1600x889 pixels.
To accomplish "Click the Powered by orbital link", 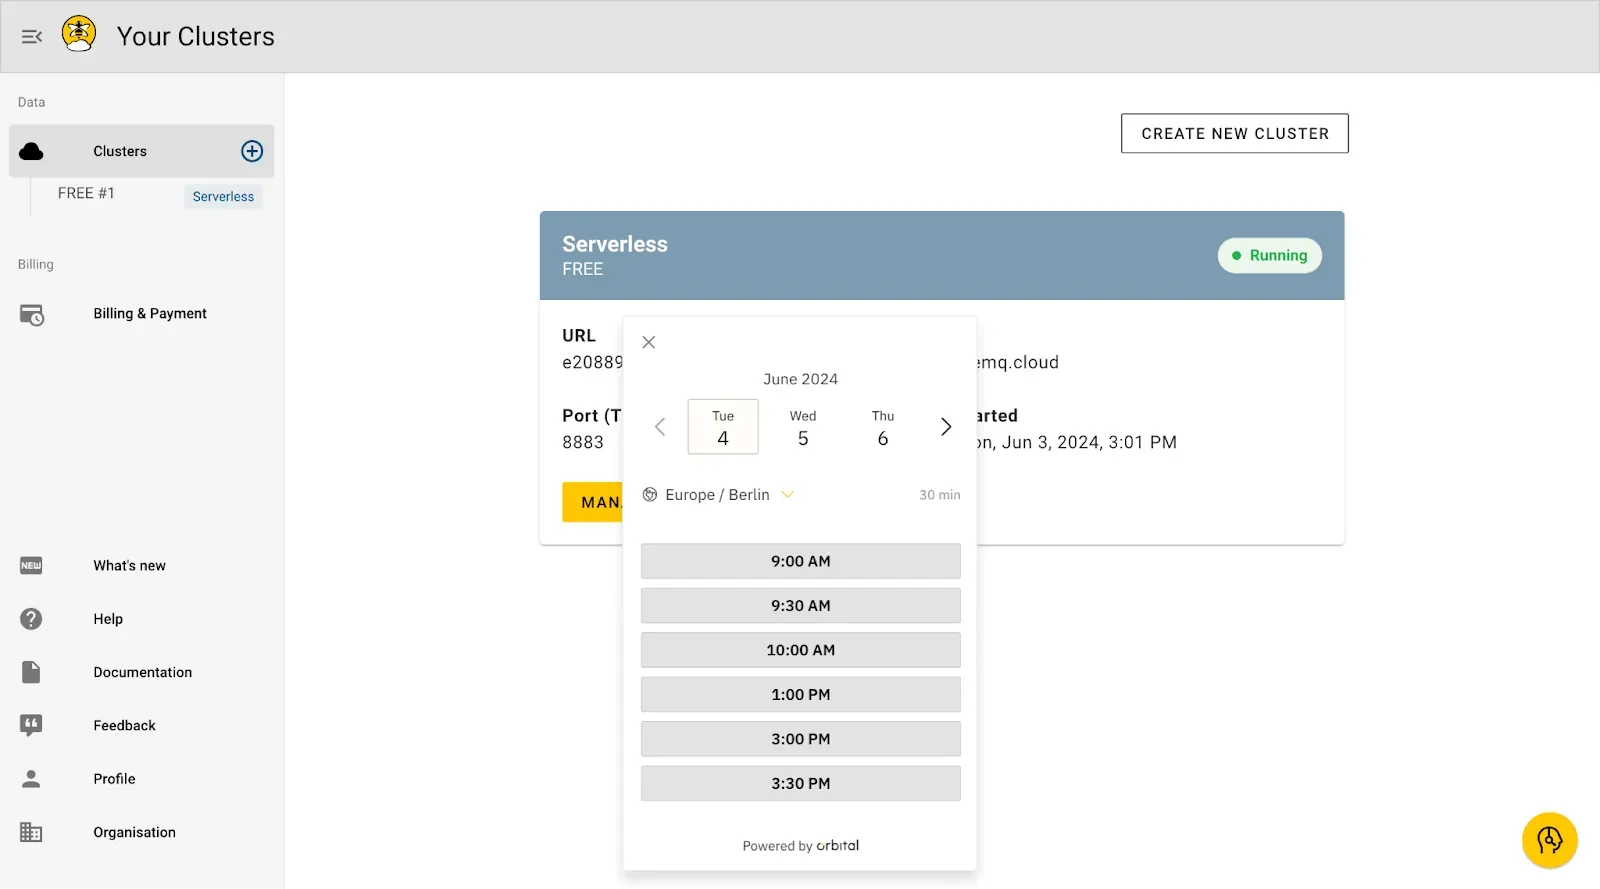I will click(x=801, y=846).
